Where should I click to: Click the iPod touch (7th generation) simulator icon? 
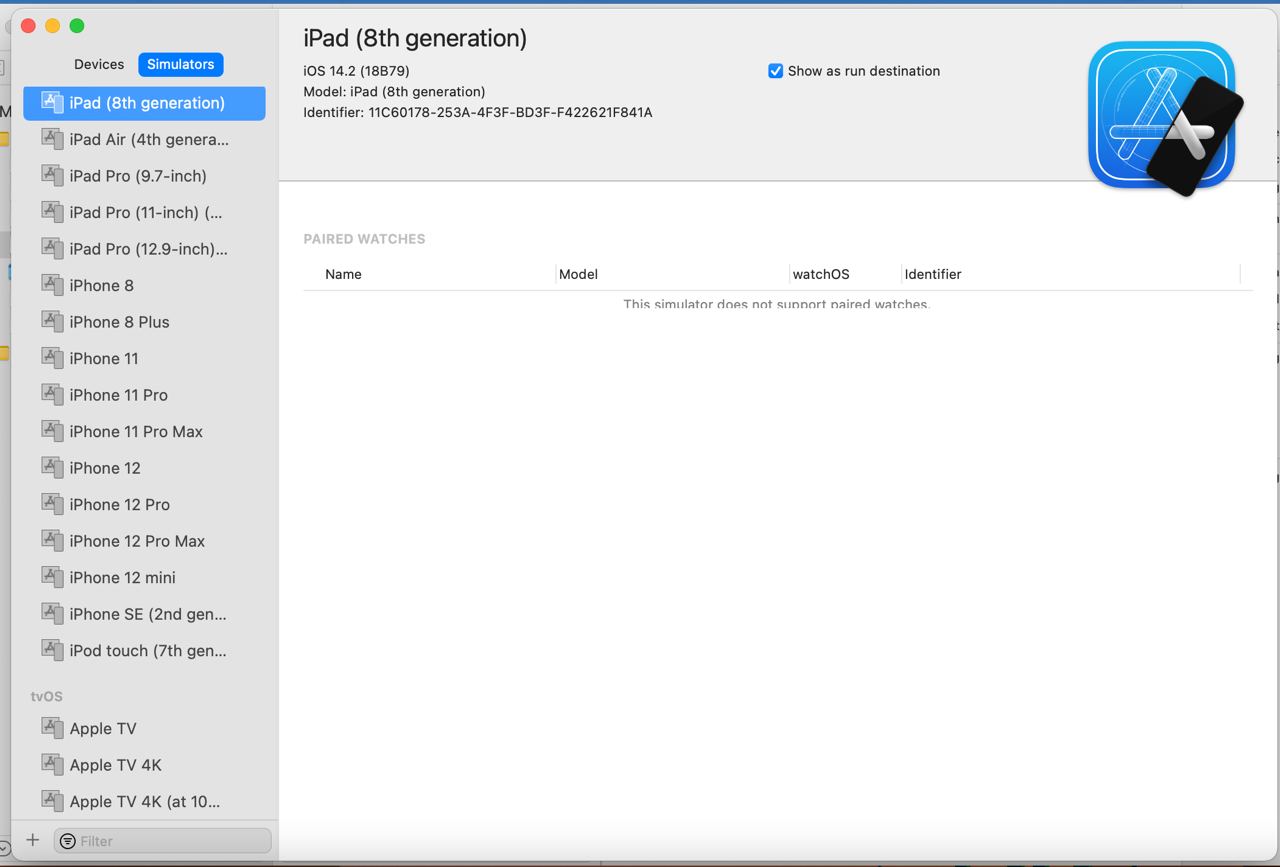pyautogui.click(x=52, y=649)
